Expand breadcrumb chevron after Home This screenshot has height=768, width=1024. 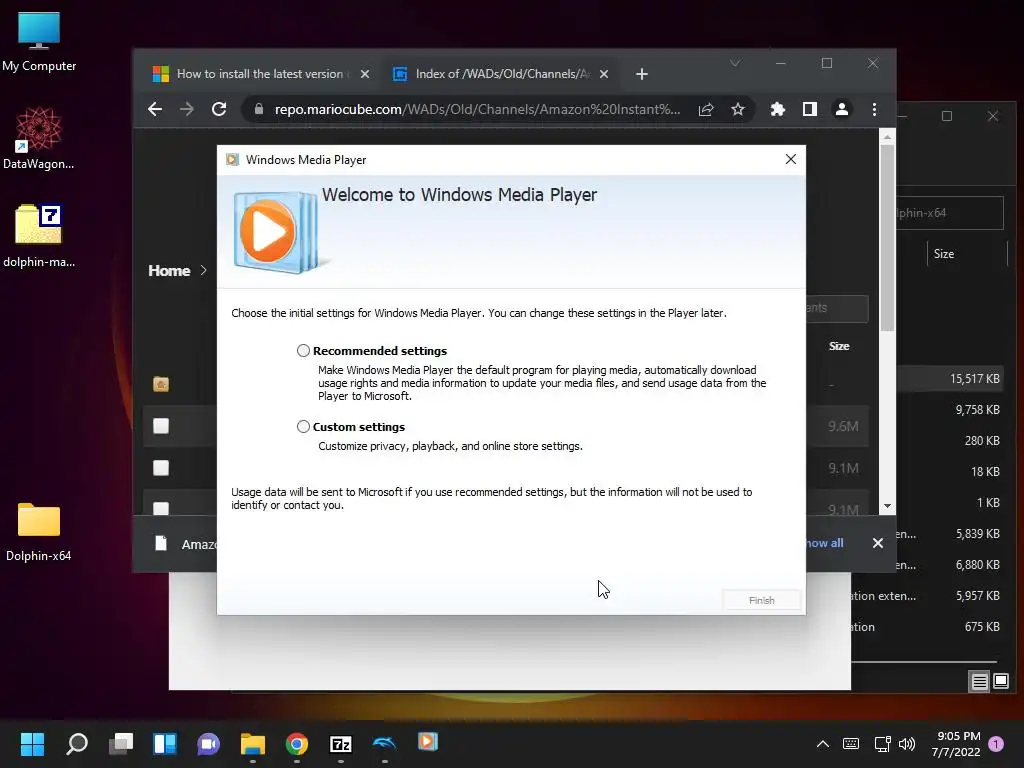pos(203,270)
